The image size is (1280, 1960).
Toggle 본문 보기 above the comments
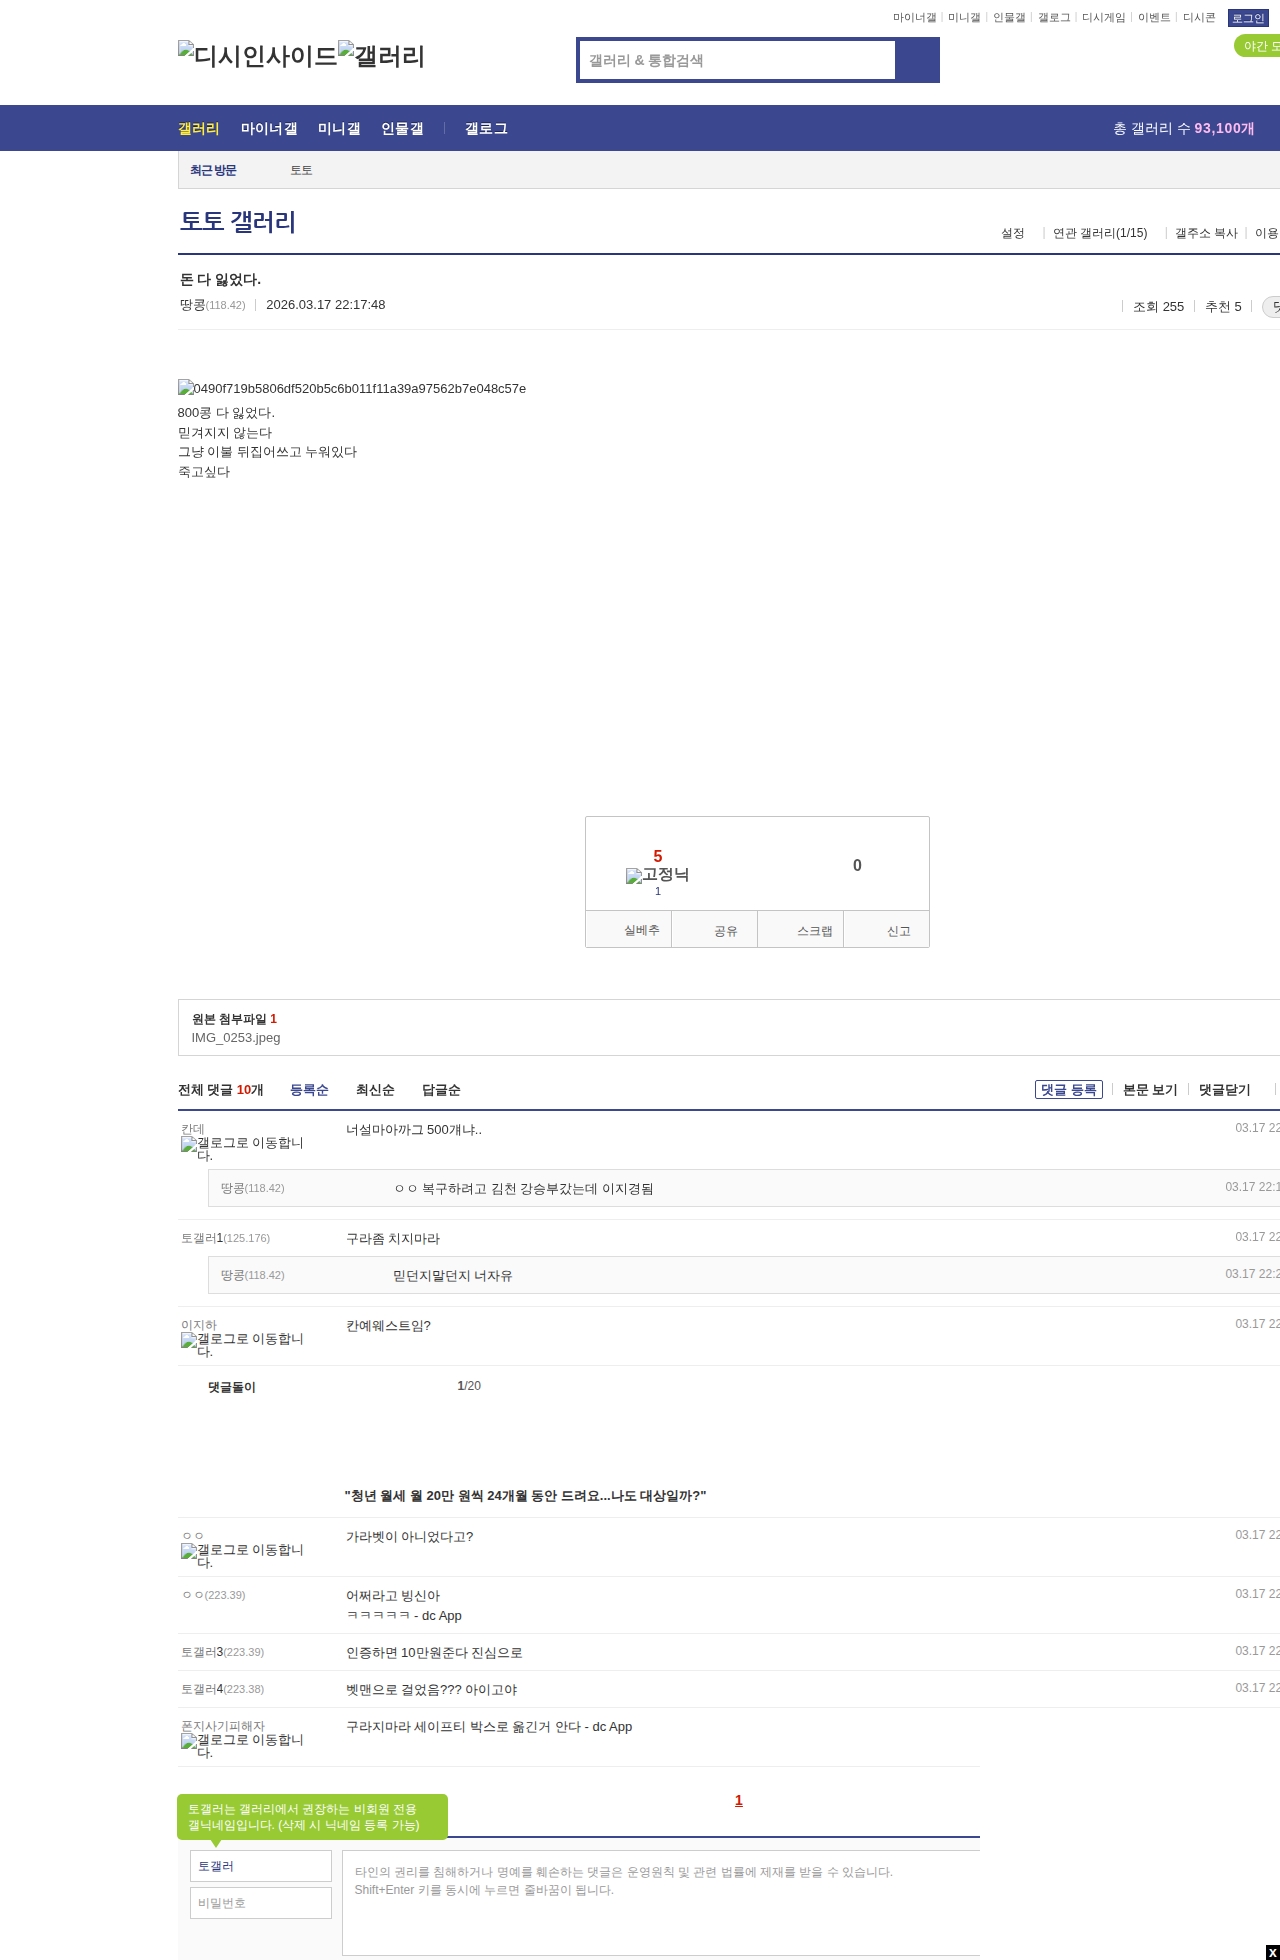(1149, 1090)
